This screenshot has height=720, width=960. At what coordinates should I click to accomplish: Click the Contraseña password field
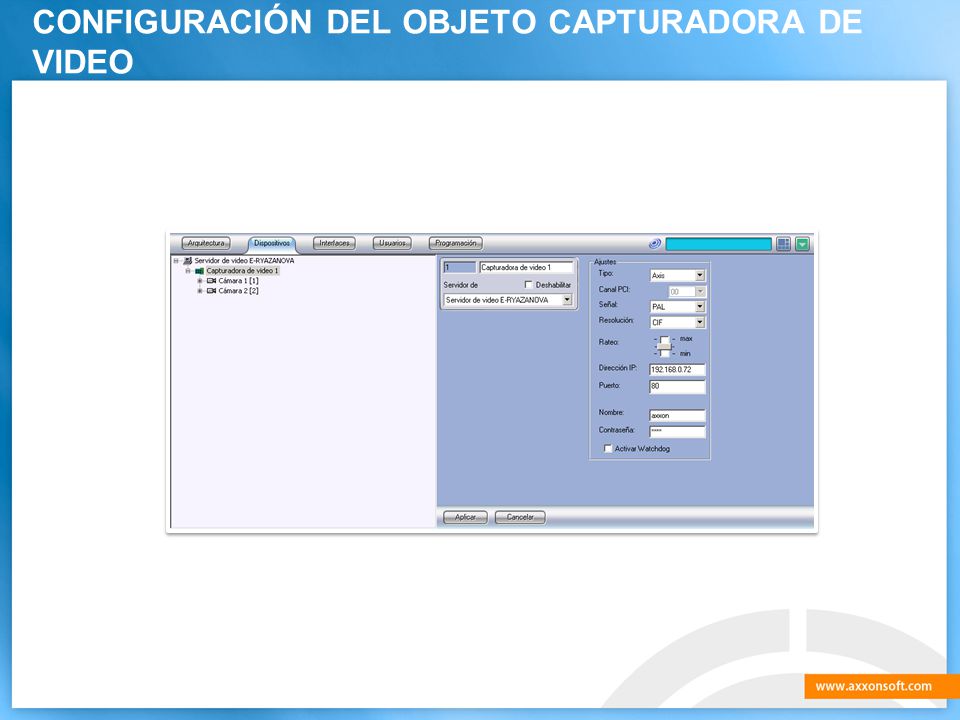(677, 432)
